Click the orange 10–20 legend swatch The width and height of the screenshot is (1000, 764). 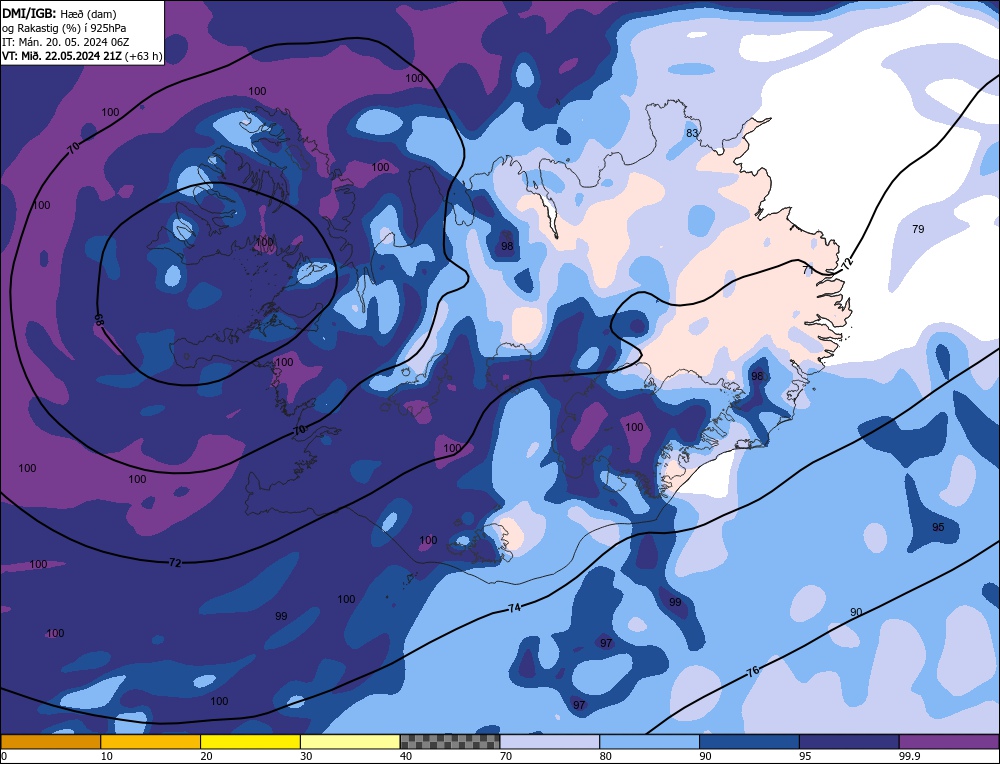151,742
